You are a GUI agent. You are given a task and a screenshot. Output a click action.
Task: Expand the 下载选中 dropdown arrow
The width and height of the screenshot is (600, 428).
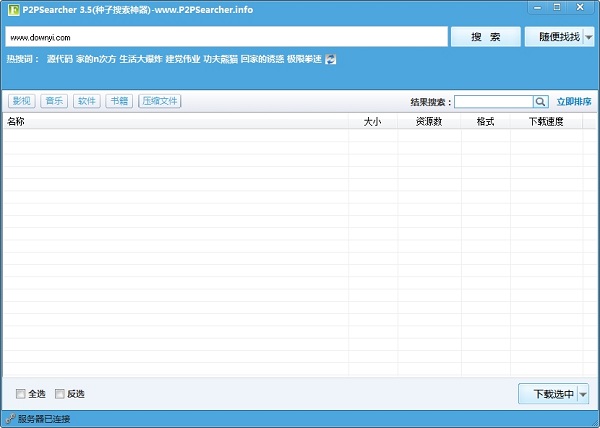(583, 394)
